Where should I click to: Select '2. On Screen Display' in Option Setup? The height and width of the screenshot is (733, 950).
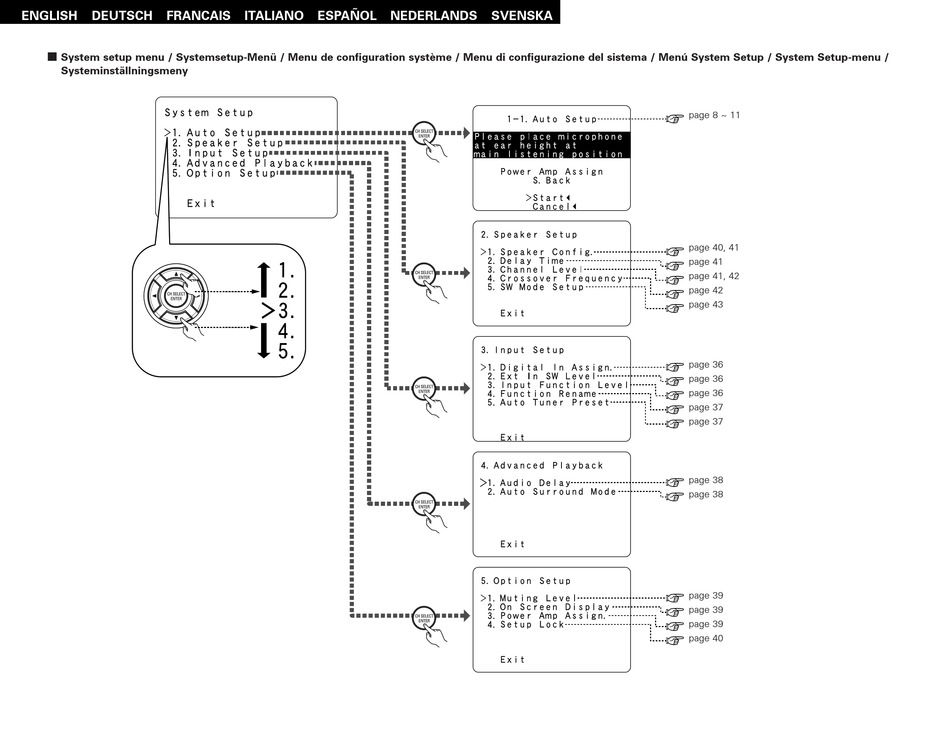(548, 607)
